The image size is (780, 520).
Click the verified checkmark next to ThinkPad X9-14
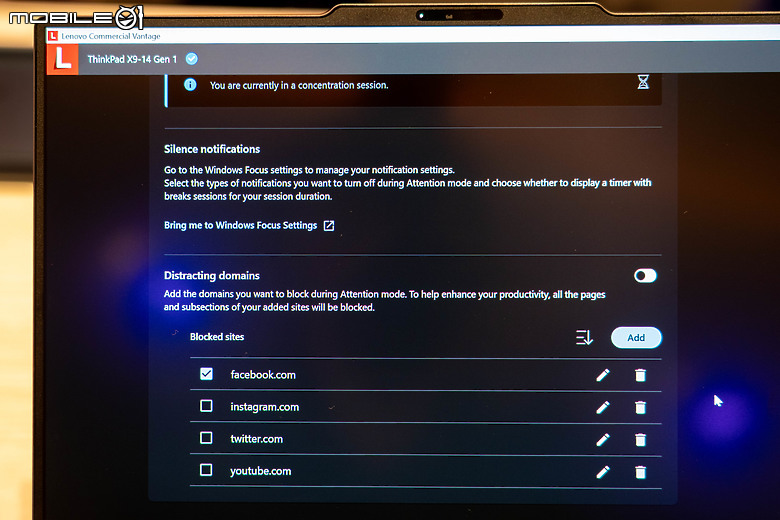pyautogui.click(x=192, y=59)
